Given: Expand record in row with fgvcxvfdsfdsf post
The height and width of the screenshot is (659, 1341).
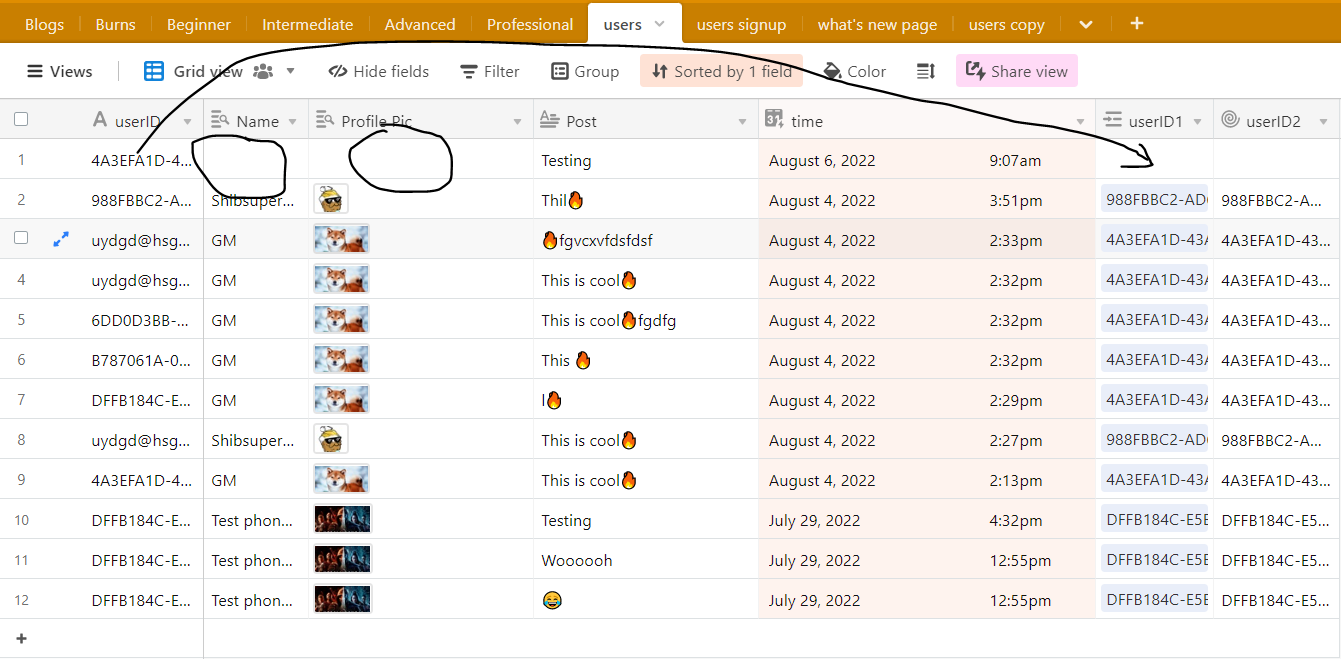Looking at the screenshot, I should click(61, 240).
